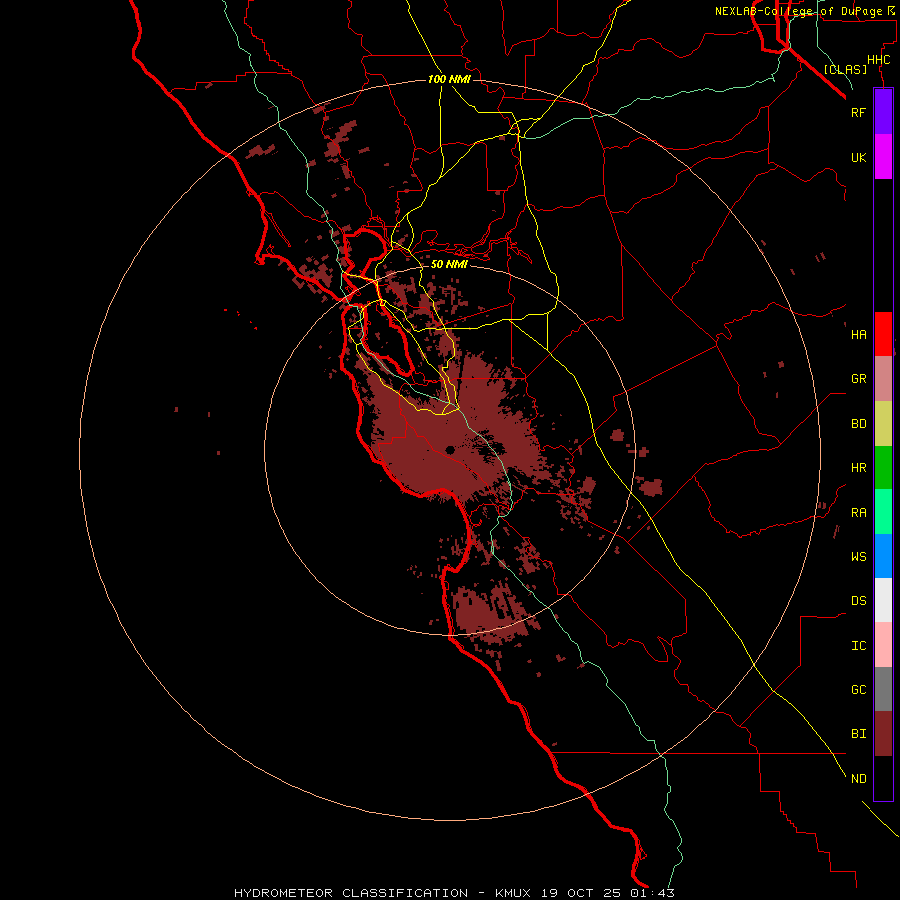Click the RF legend label
This screenshot has height=900, width=900.
858,112
